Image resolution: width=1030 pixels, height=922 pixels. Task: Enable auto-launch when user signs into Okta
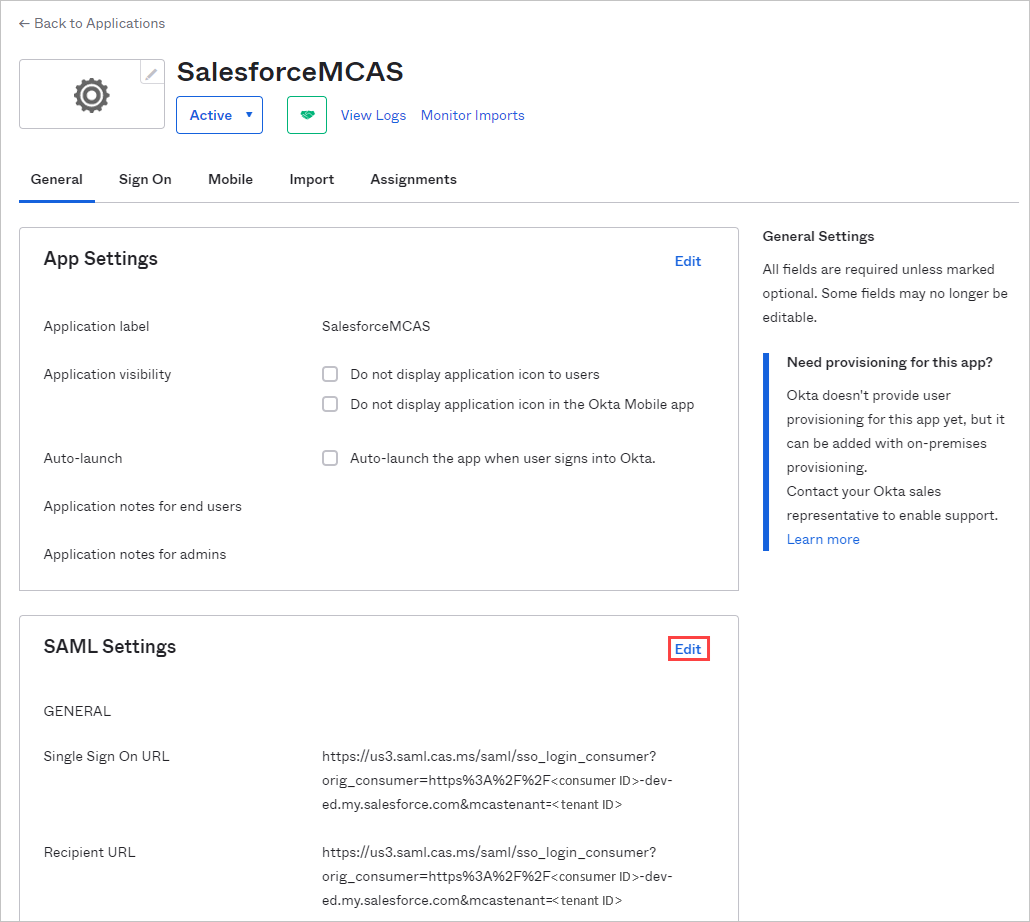(x=330, y=458)
